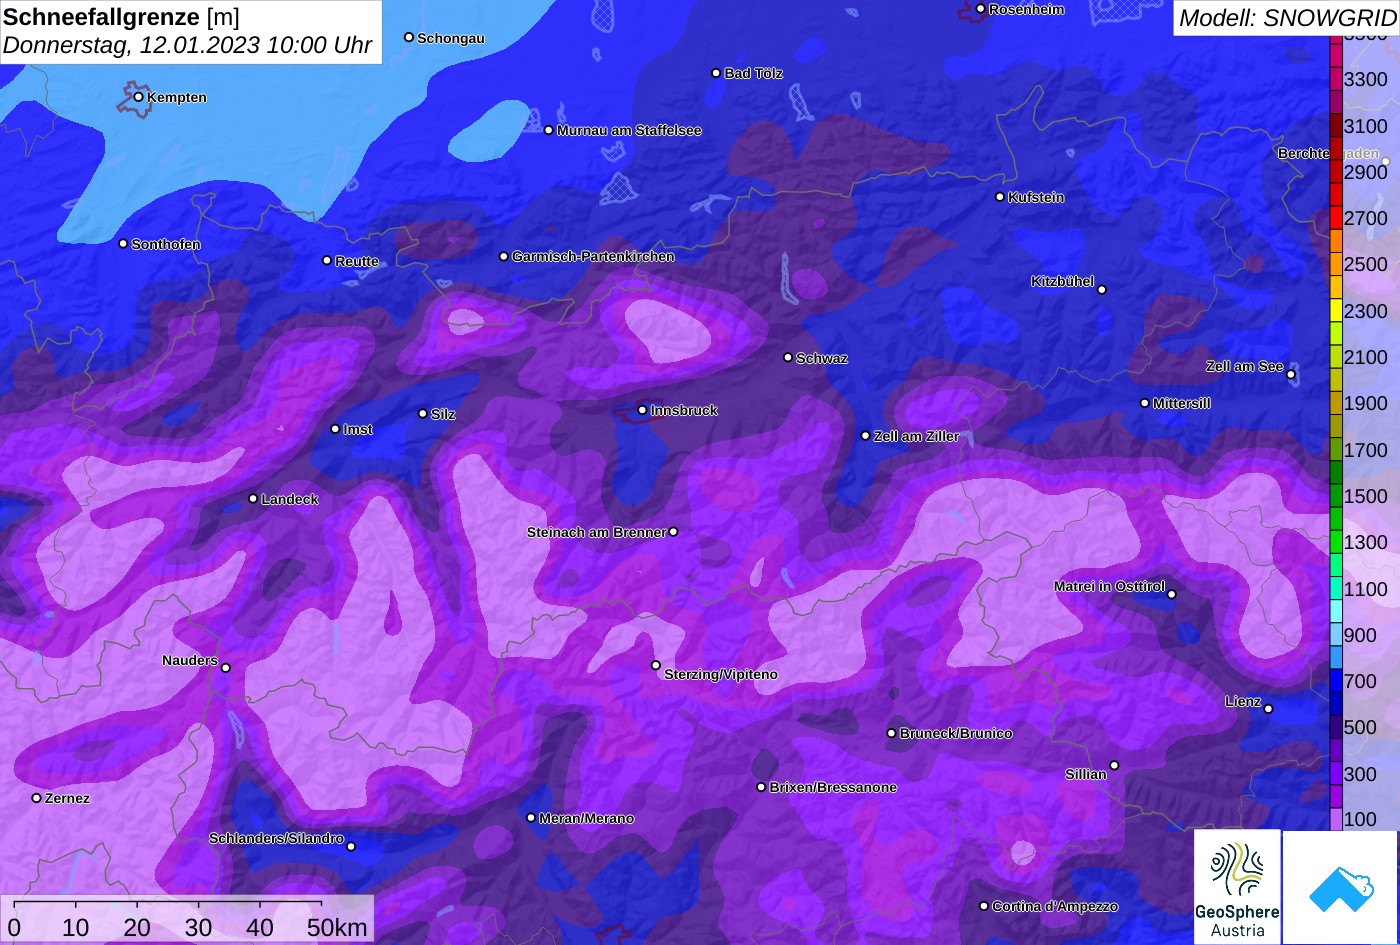The width and height of the screenshot is (1400, 945).
Task: Select the Zernez location dot
Action: (x=37, y=798)
